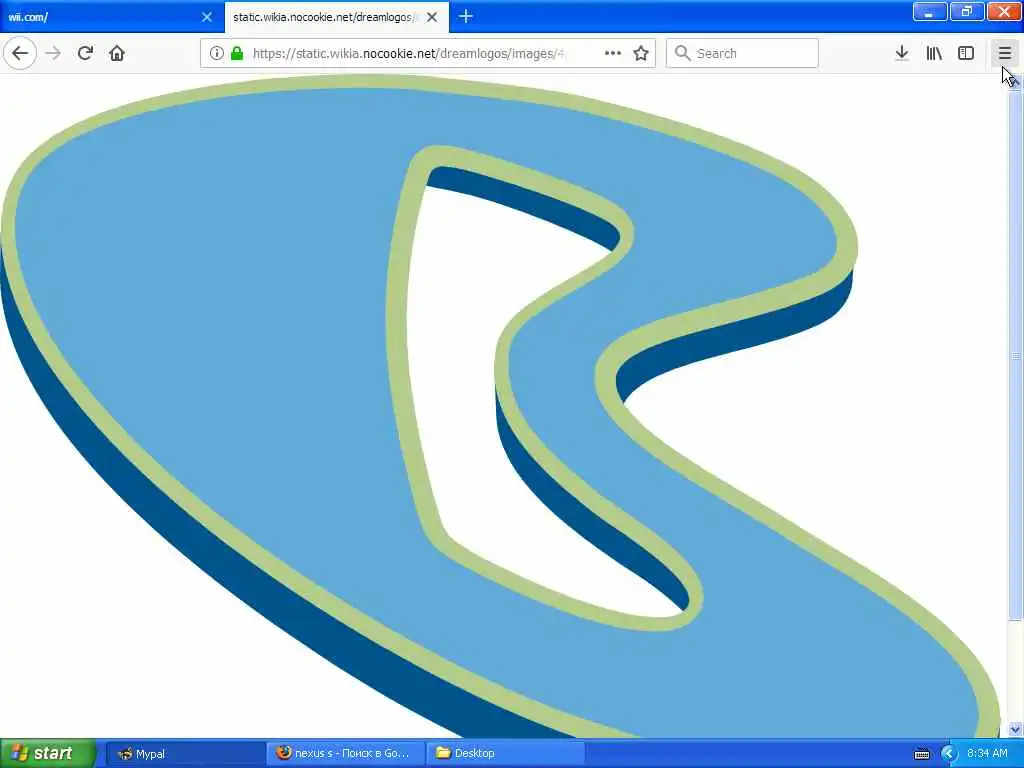
Task: Go forward with the forward arrow
Action: point(54,53)
